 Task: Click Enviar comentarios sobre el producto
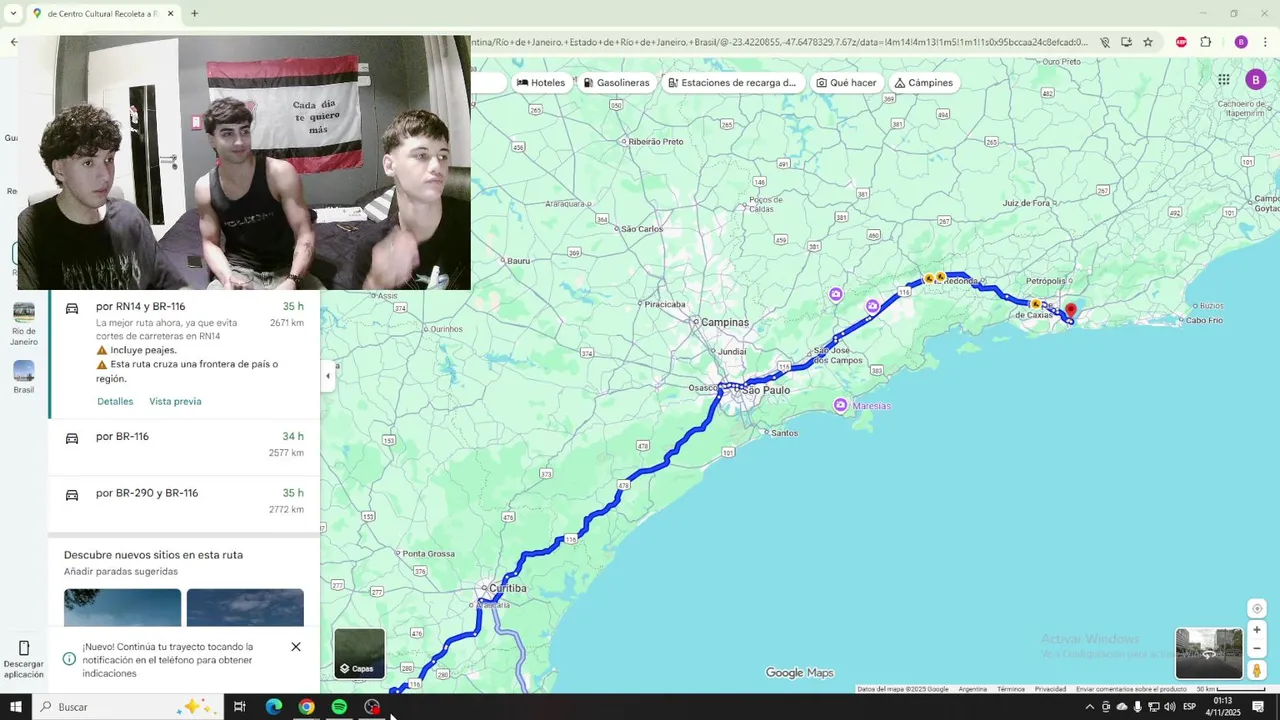click(1131, 689)
